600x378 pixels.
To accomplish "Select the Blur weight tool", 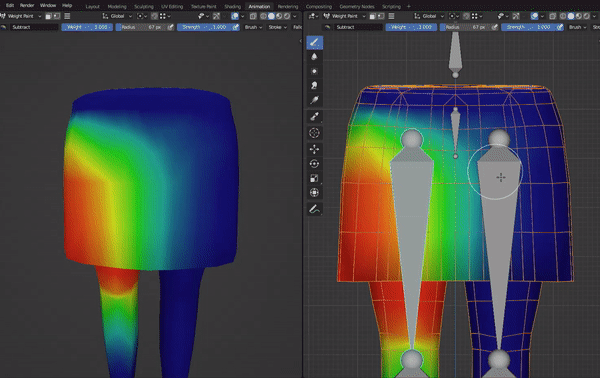I will click(315, 57).
